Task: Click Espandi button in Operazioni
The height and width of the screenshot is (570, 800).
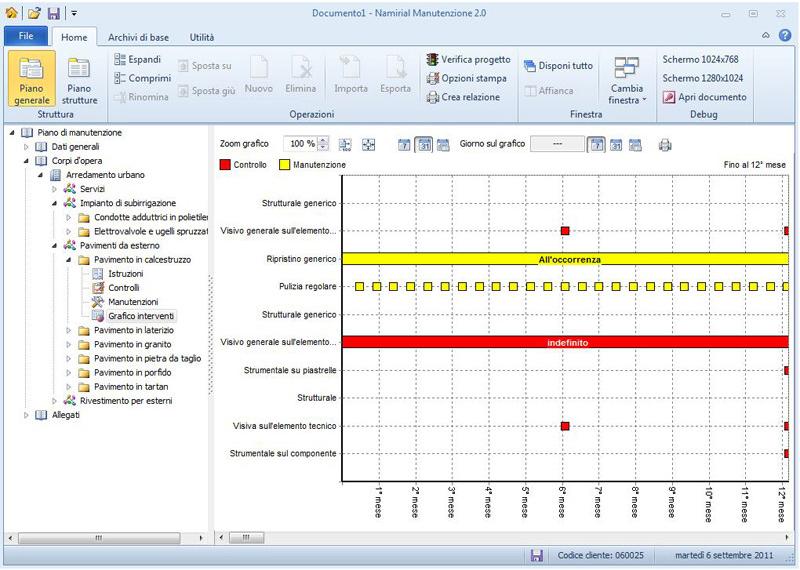Action: [x=141, y=60]
